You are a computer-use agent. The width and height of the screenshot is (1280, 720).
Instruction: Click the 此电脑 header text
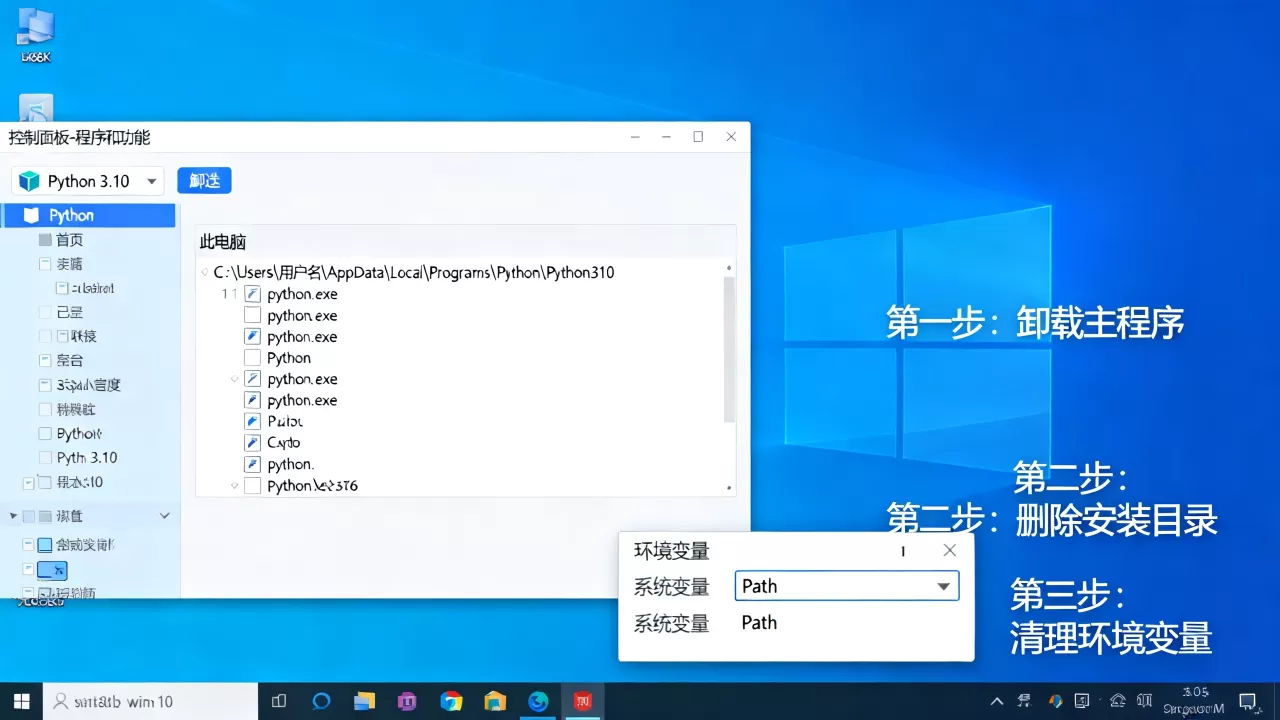[223, 242]
